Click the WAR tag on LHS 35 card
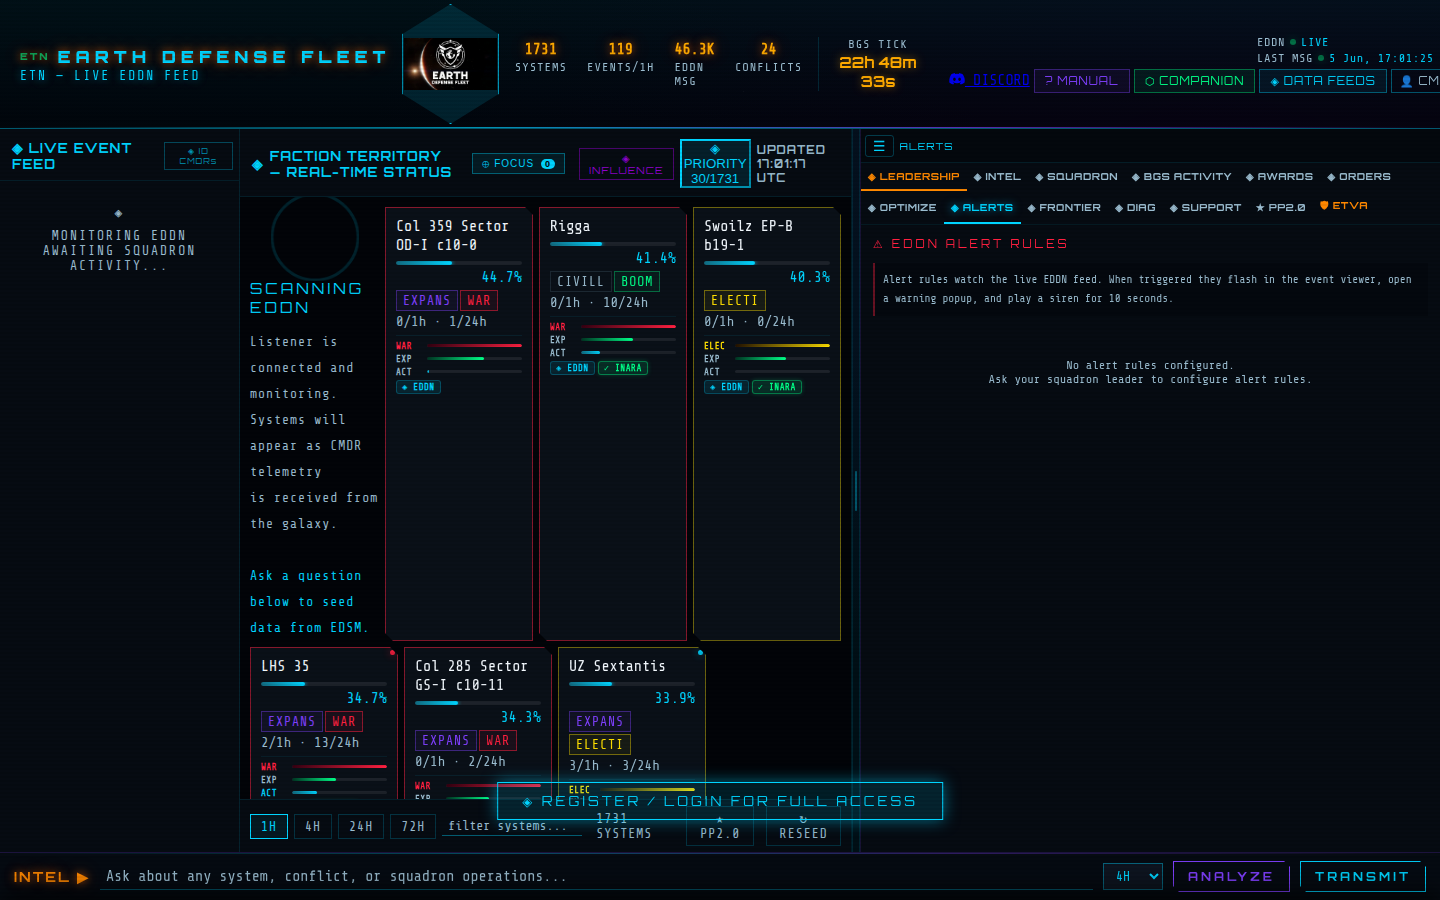 point(344,722)
